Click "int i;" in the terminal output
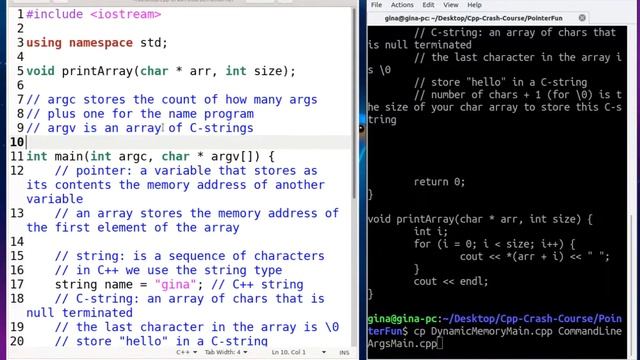The image size is (640, 360). tap(431, 231)
